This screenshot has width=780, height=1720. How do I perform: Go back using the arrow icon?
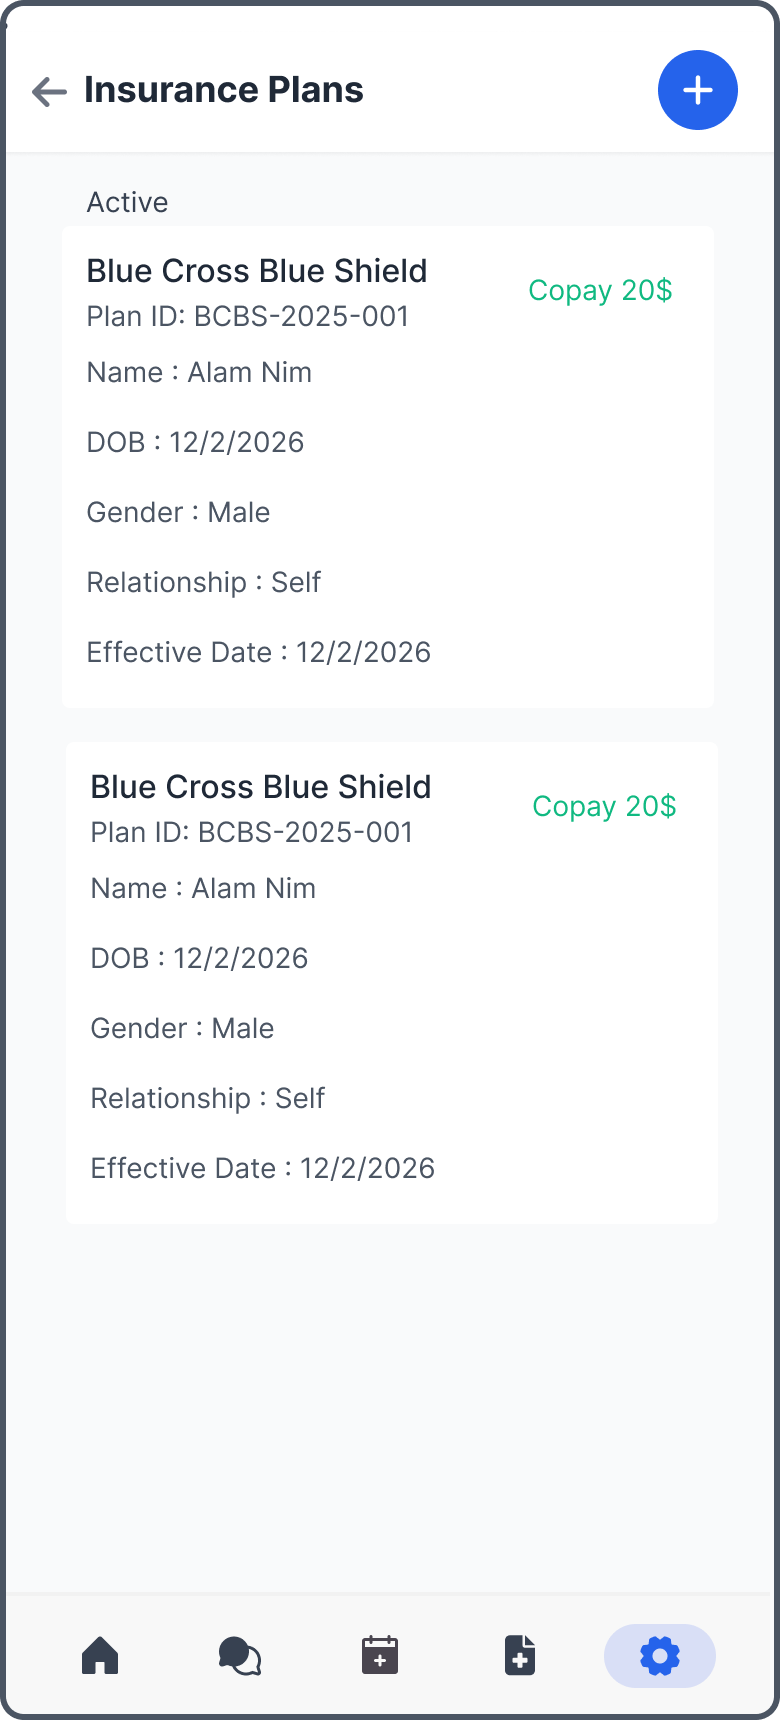point(47,91)
